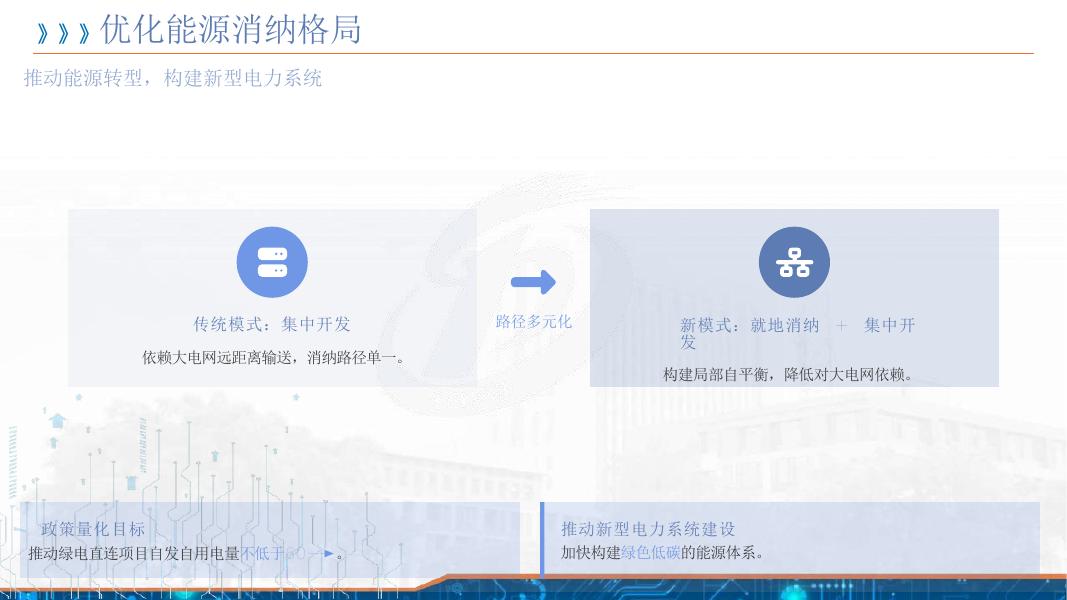Click the plus sign between 就地消纳 and 集中开发
The image size is (1067, 600).
click(841, 325)
